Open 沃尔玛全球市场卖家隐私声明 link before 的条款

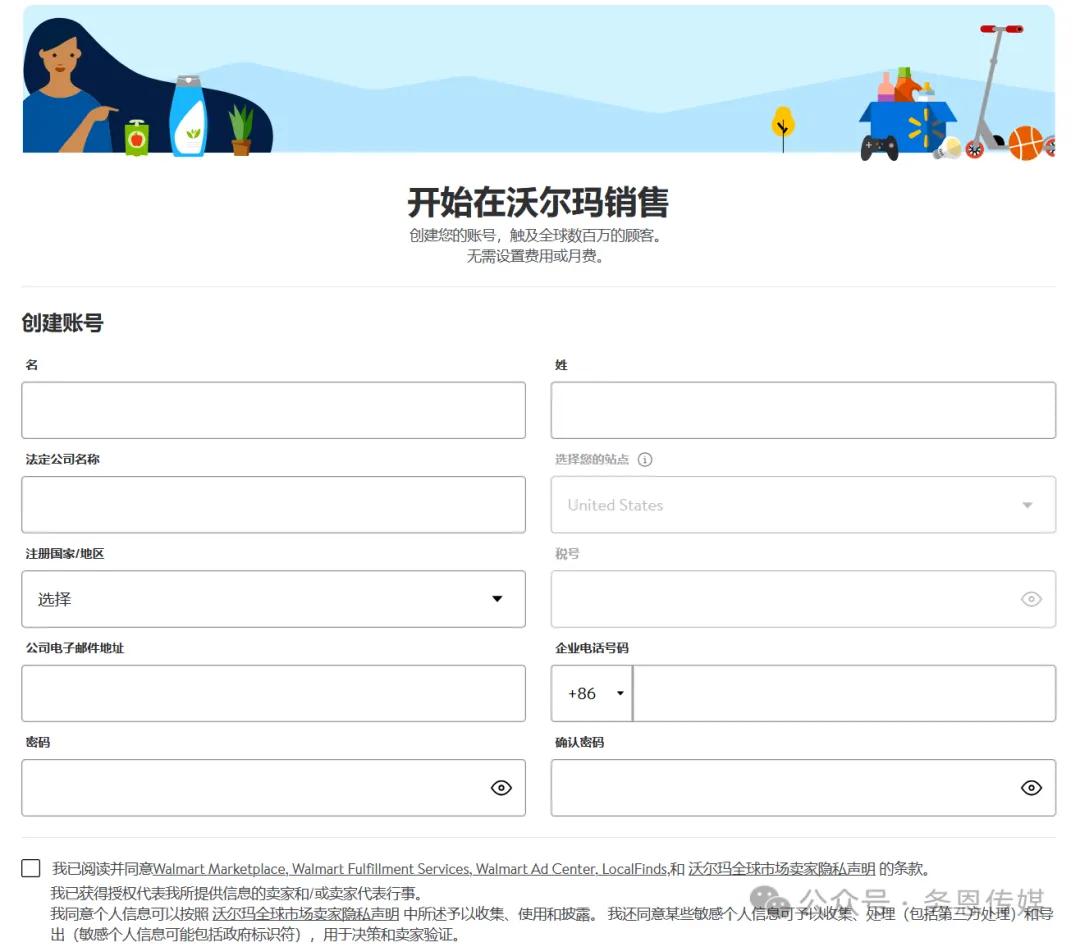click(x=782, y=869)
